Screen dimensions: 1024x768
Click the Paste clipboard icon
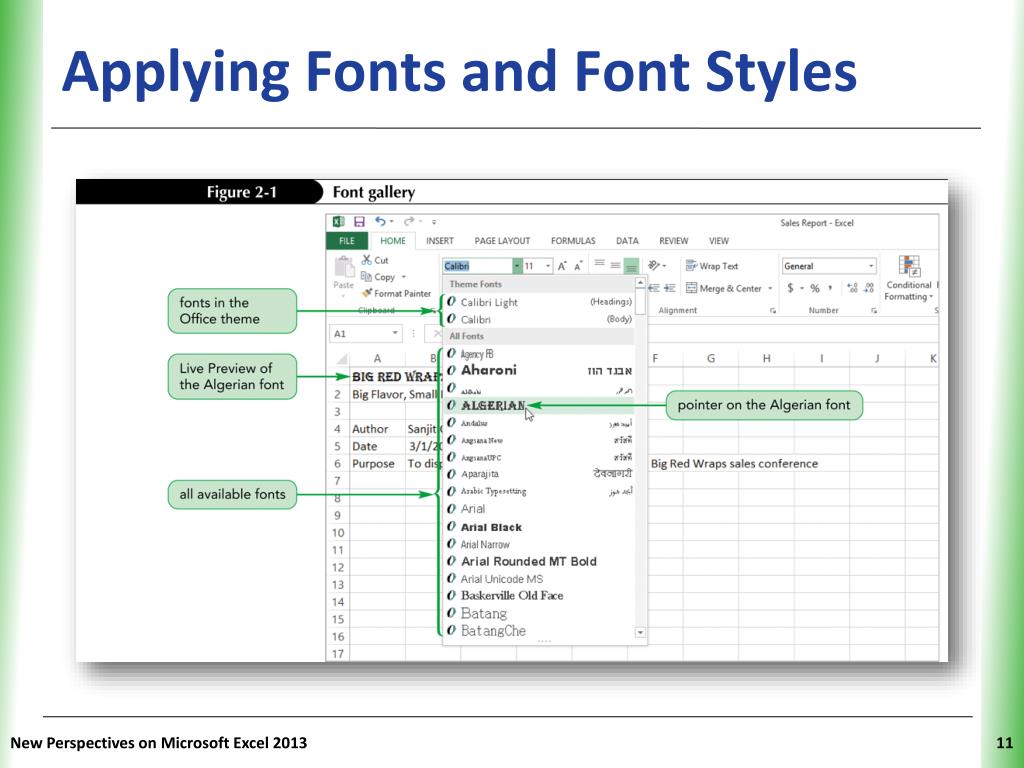pyautogui.click(x=344, y=268)
